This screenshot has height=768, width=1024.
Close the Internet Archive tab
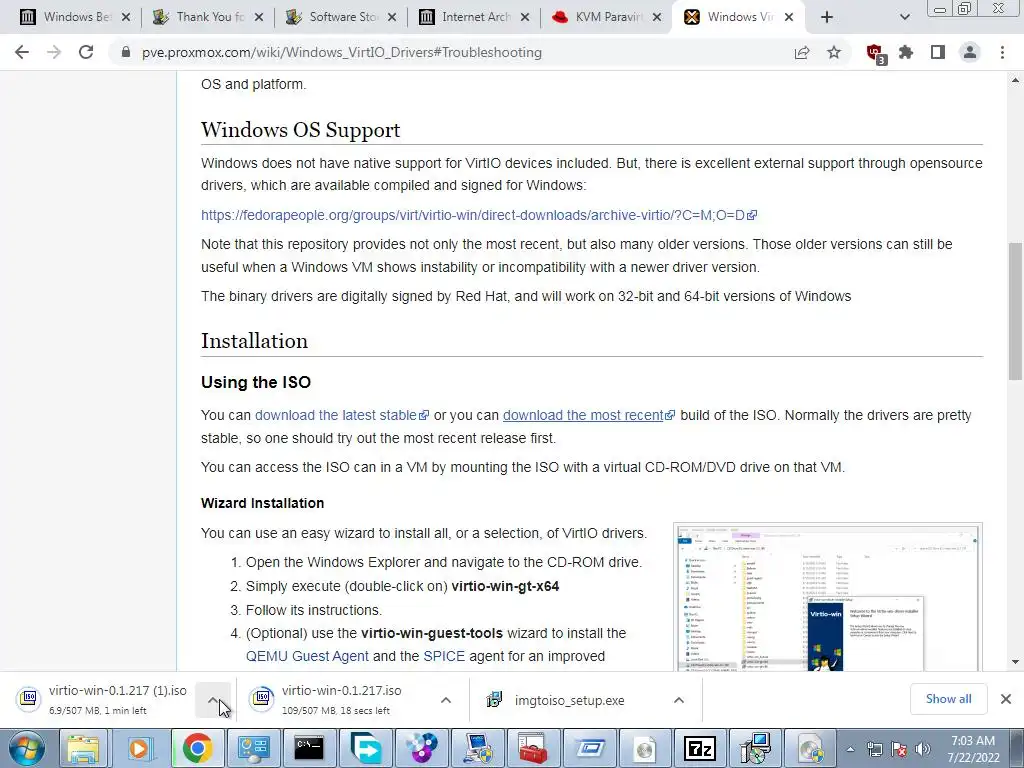point(525,17)
